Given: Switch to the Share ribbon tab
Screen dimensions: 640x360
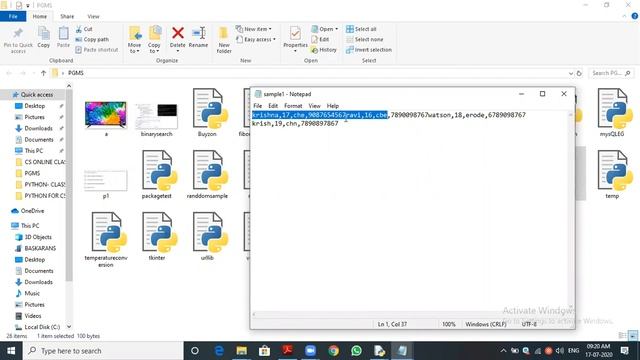Looking at the screenshot, I should pos(67,16).
